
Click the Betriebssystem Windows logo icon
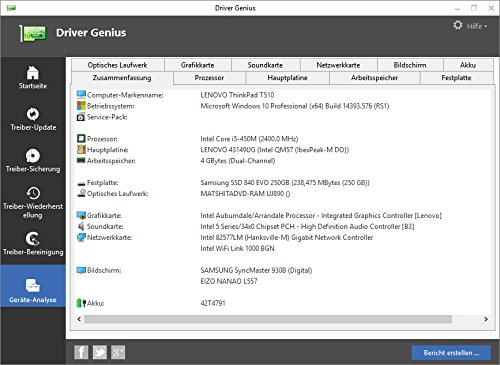click(x=81, y=106)
